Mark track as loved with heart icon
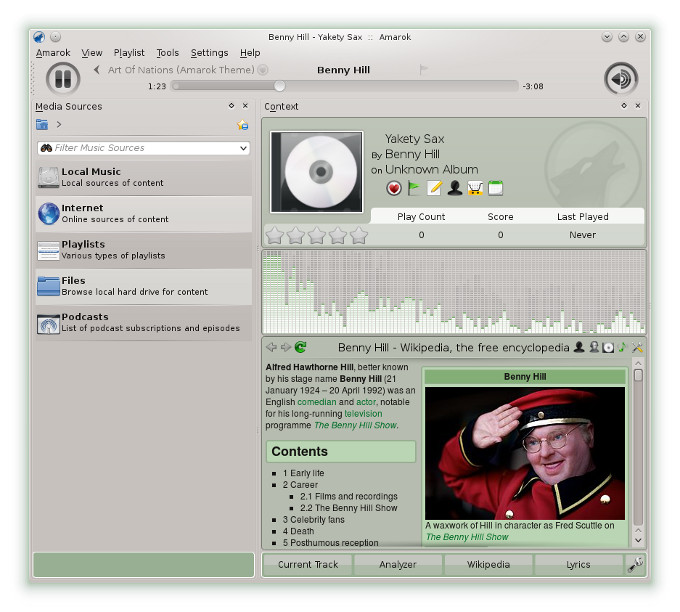Image resolution: width=680 pixels, height=612 pixels. click(394, 188)
